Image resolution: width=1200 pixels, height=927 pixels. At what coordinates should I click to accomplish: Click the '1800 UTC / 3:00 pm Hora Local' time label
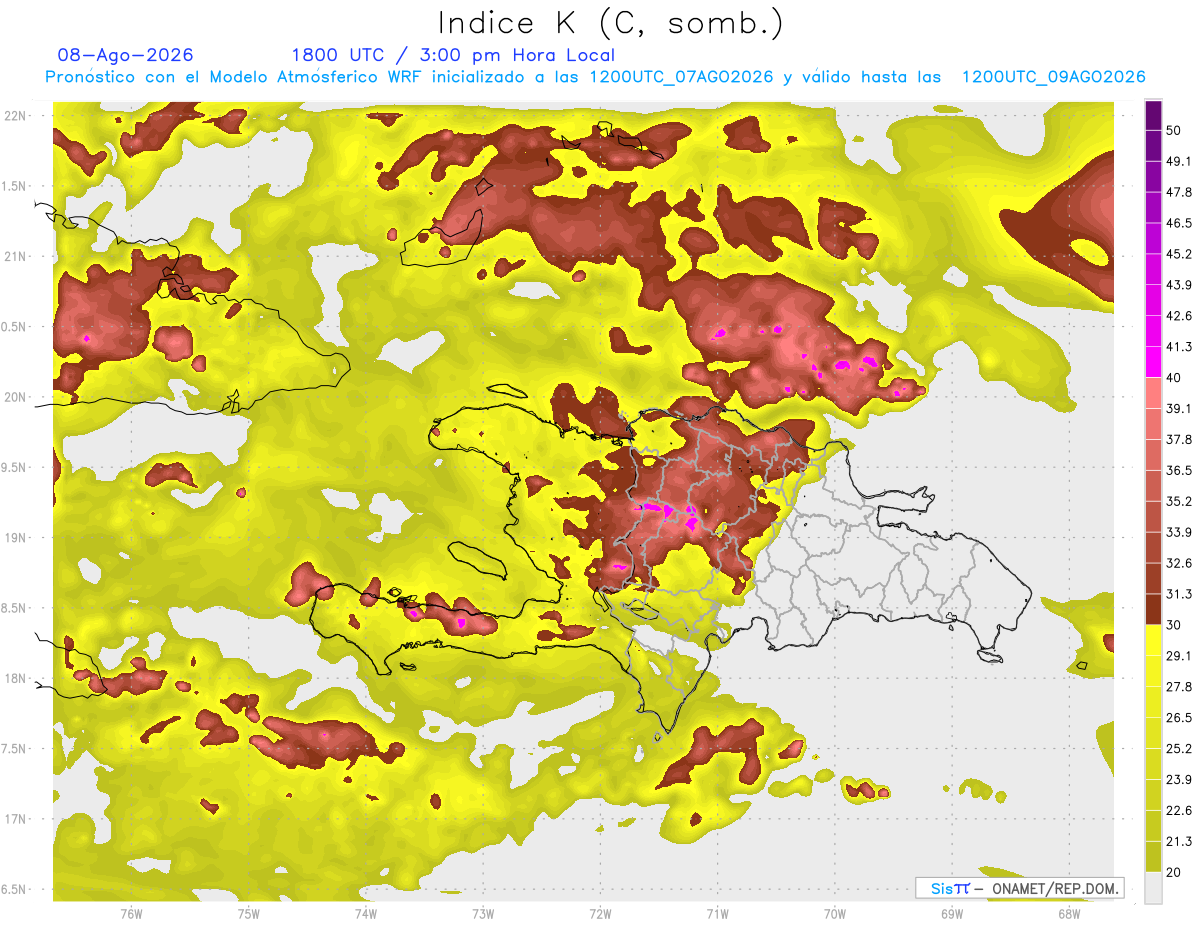[x=453, y=55]
